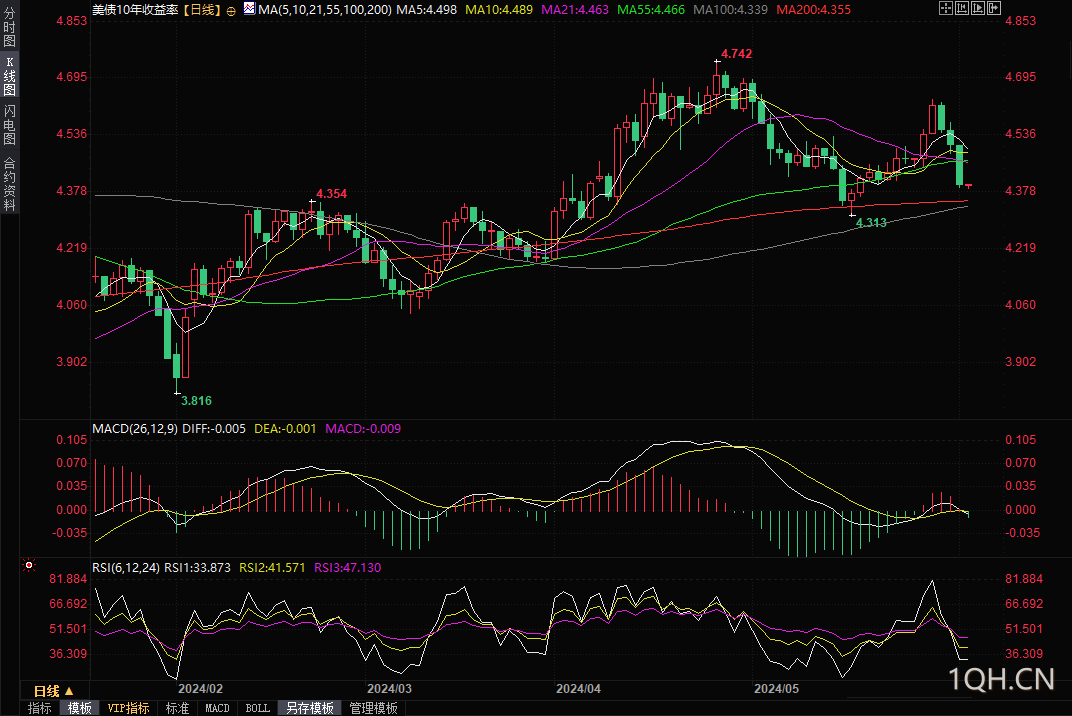Viewport: 1072px width, 716px height.
Task: Open the VIP指标 tab
Action: [x=129, y=708]
